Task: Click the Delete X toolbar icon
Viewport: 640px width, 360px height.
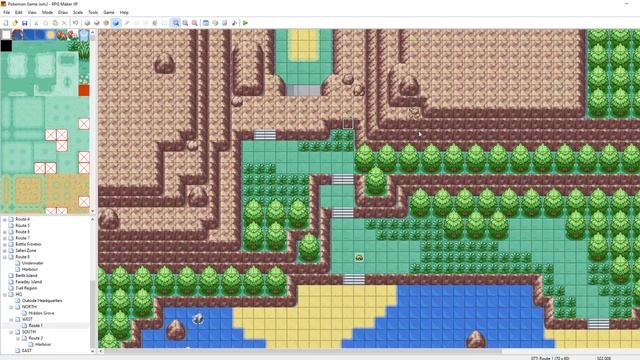Action: (64, 23)
